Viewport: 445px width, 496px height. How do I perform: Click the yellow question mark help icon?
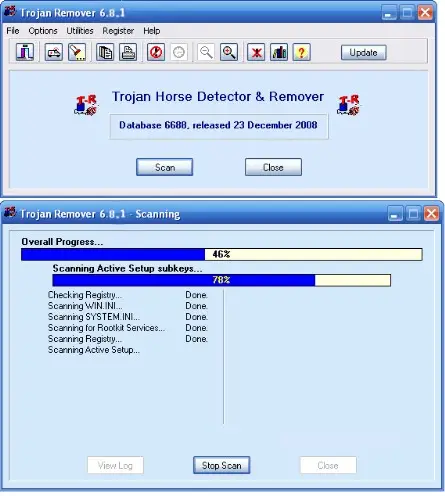pos(302,52)
